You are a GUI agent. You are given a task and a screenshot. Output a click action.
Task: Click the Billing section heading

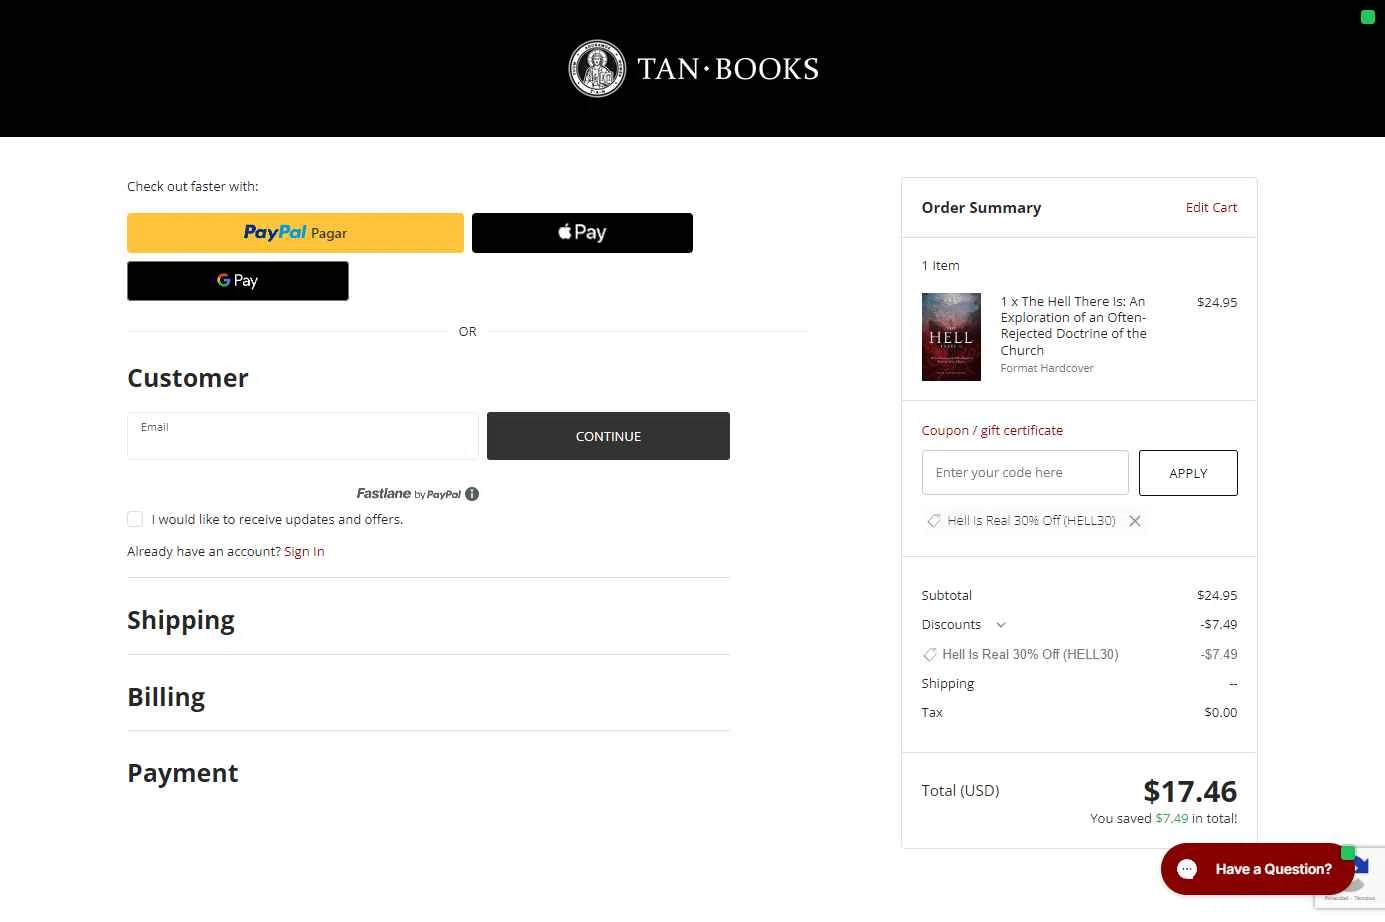point(166,697)
